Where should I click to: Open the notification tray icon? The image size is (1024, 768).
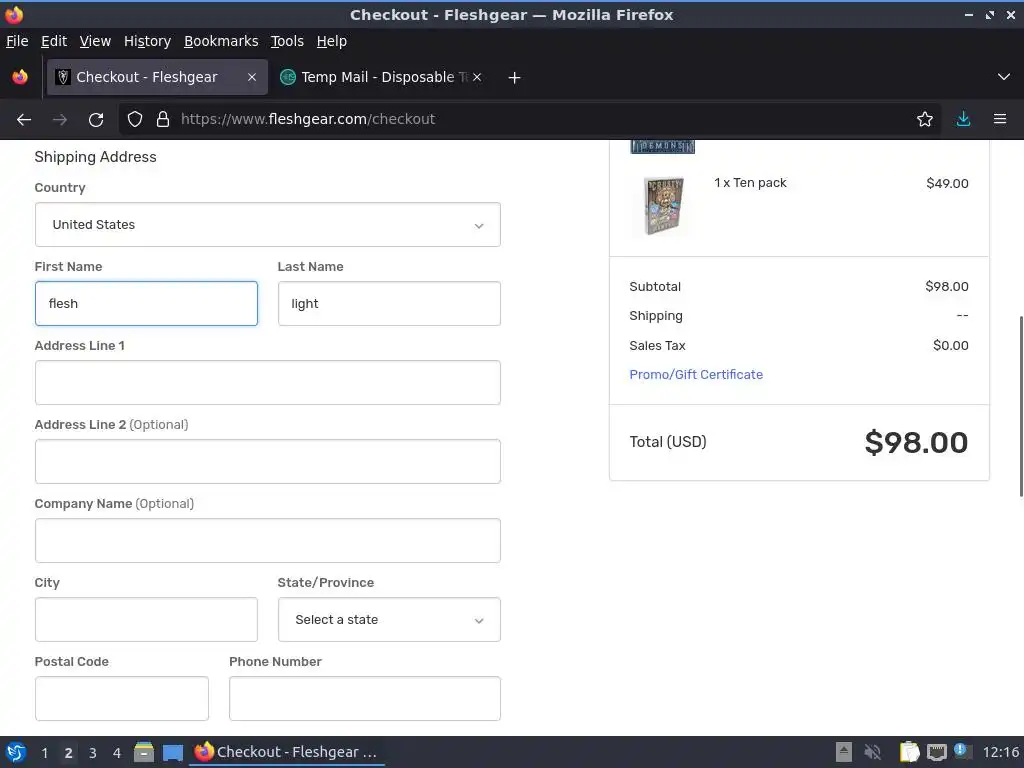(962, 751)
